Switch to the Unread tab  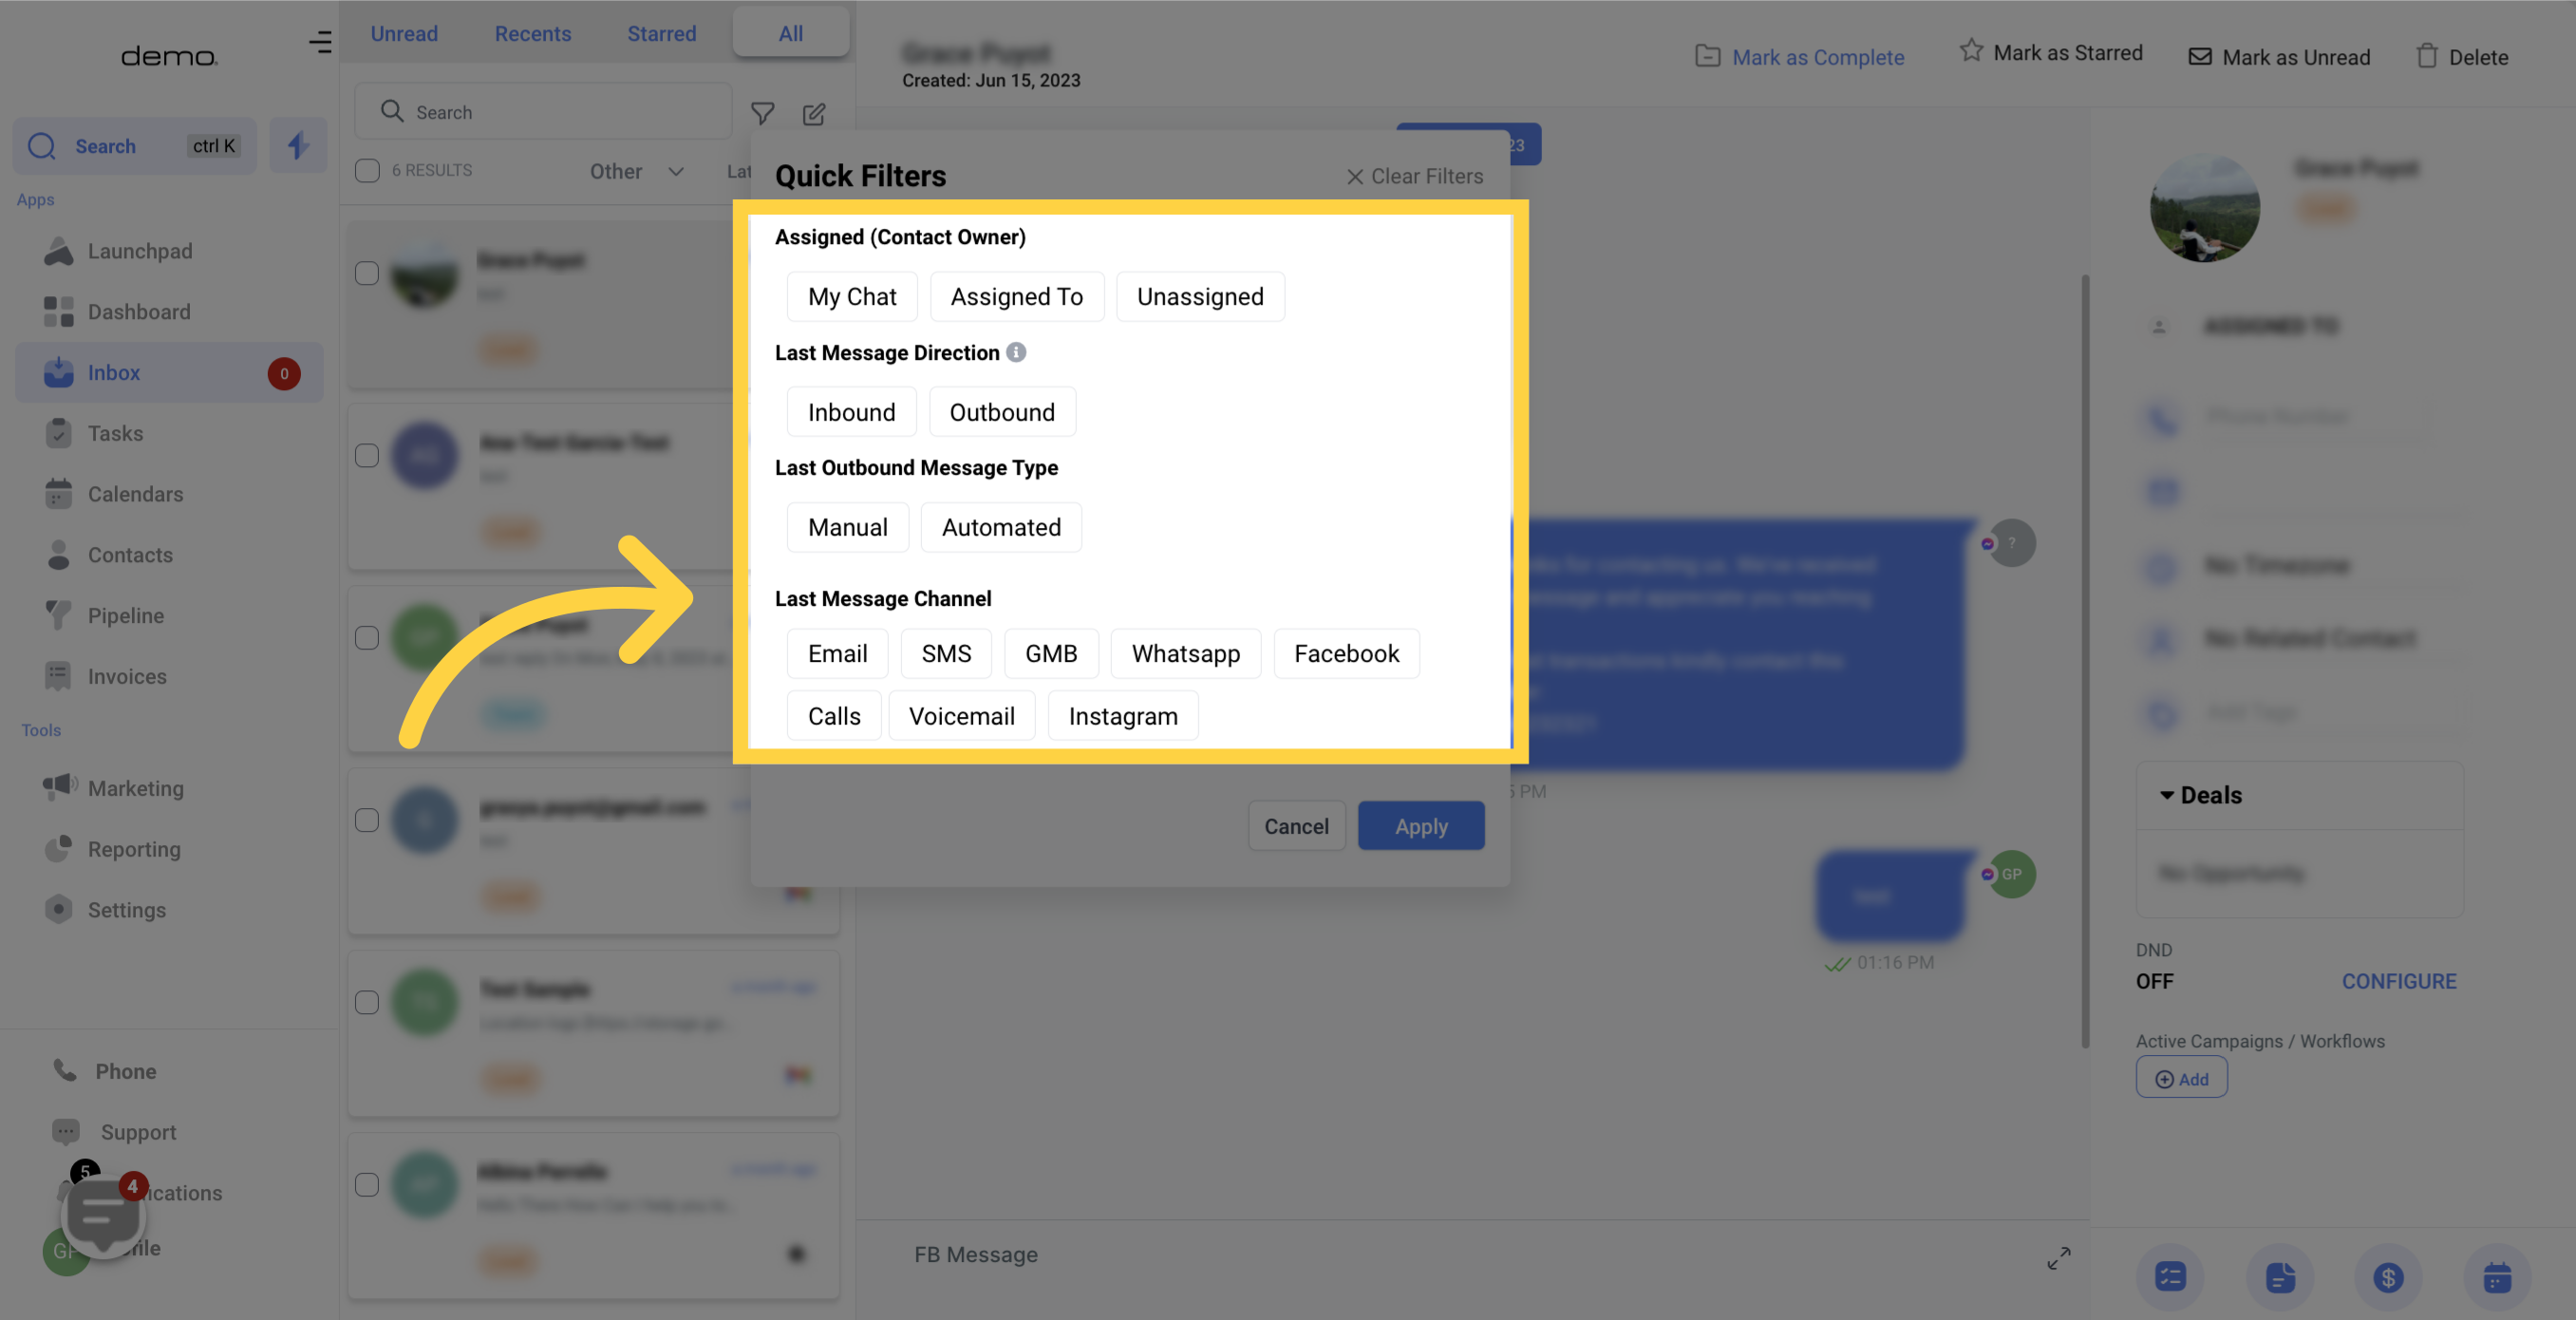(x=404, y=30)
